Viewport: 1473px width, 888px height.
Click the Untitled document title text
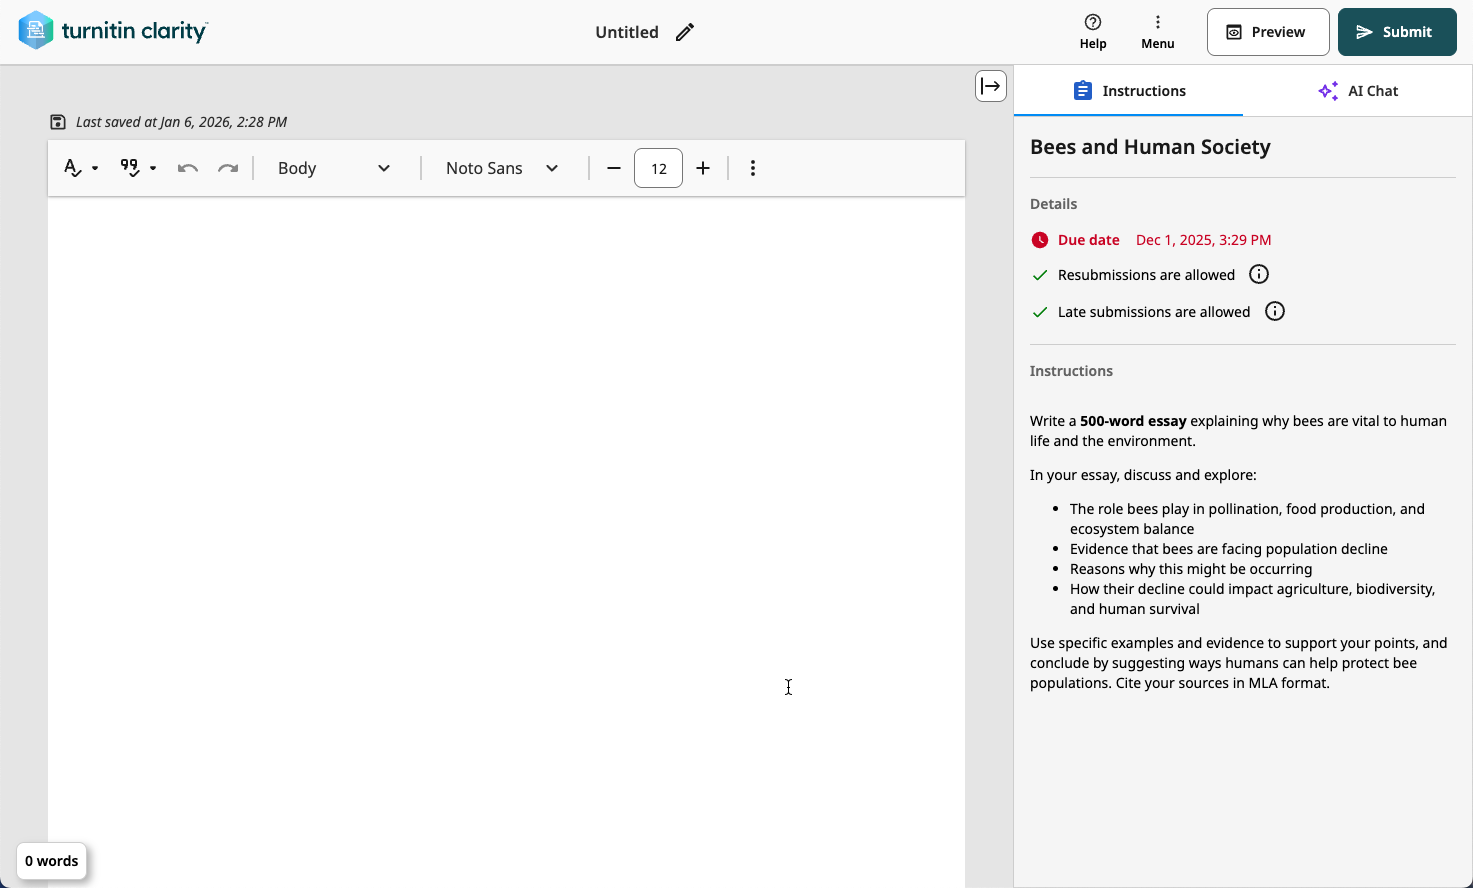coord(627,32)
